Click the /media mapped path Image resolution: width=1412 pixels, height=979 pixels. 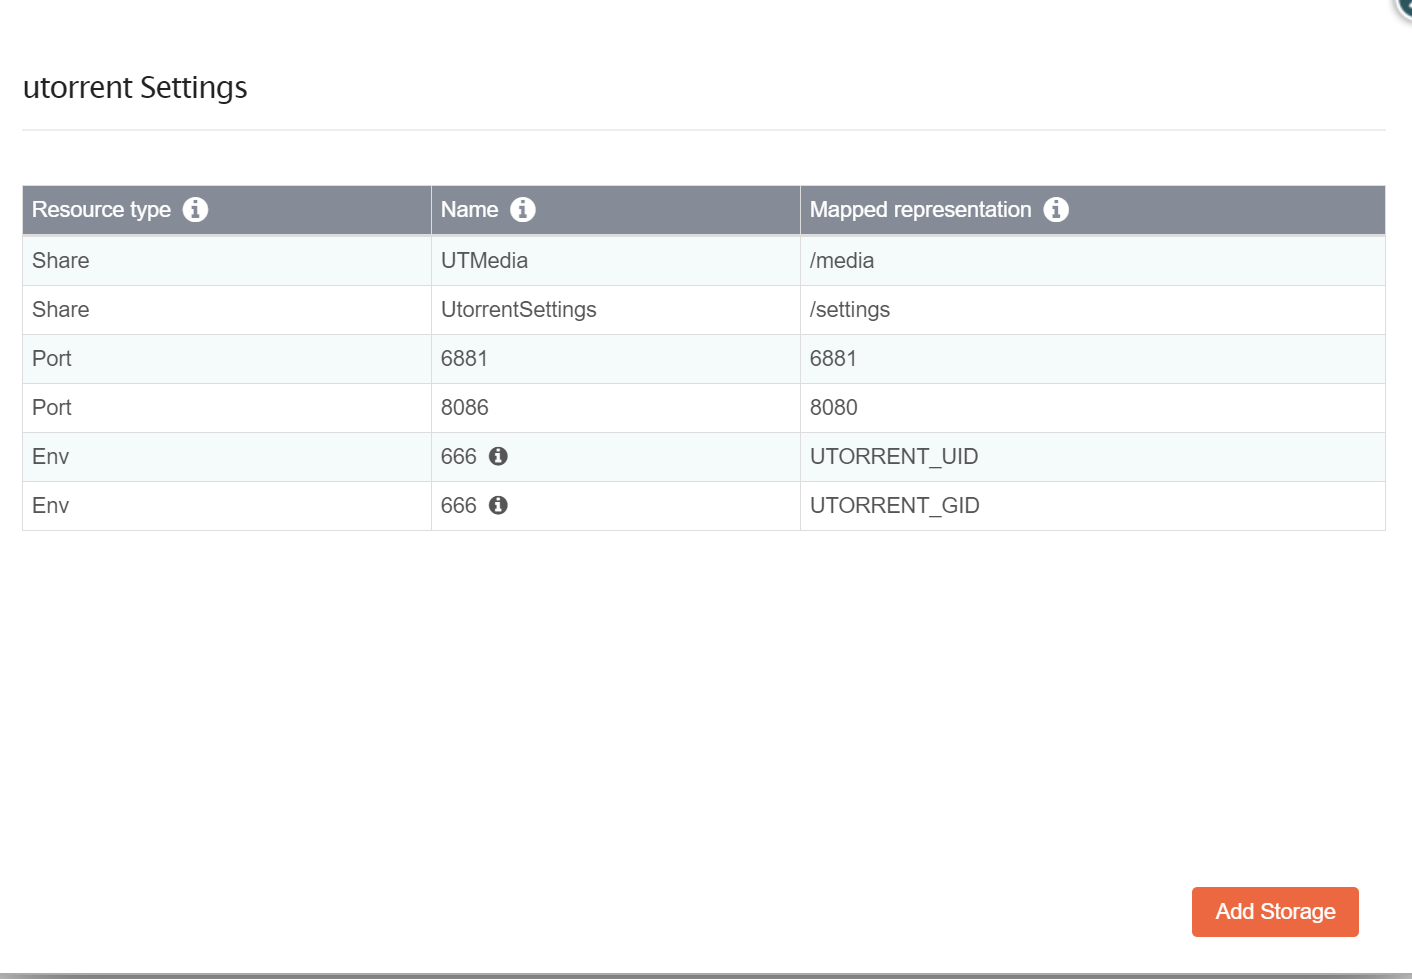842,261
